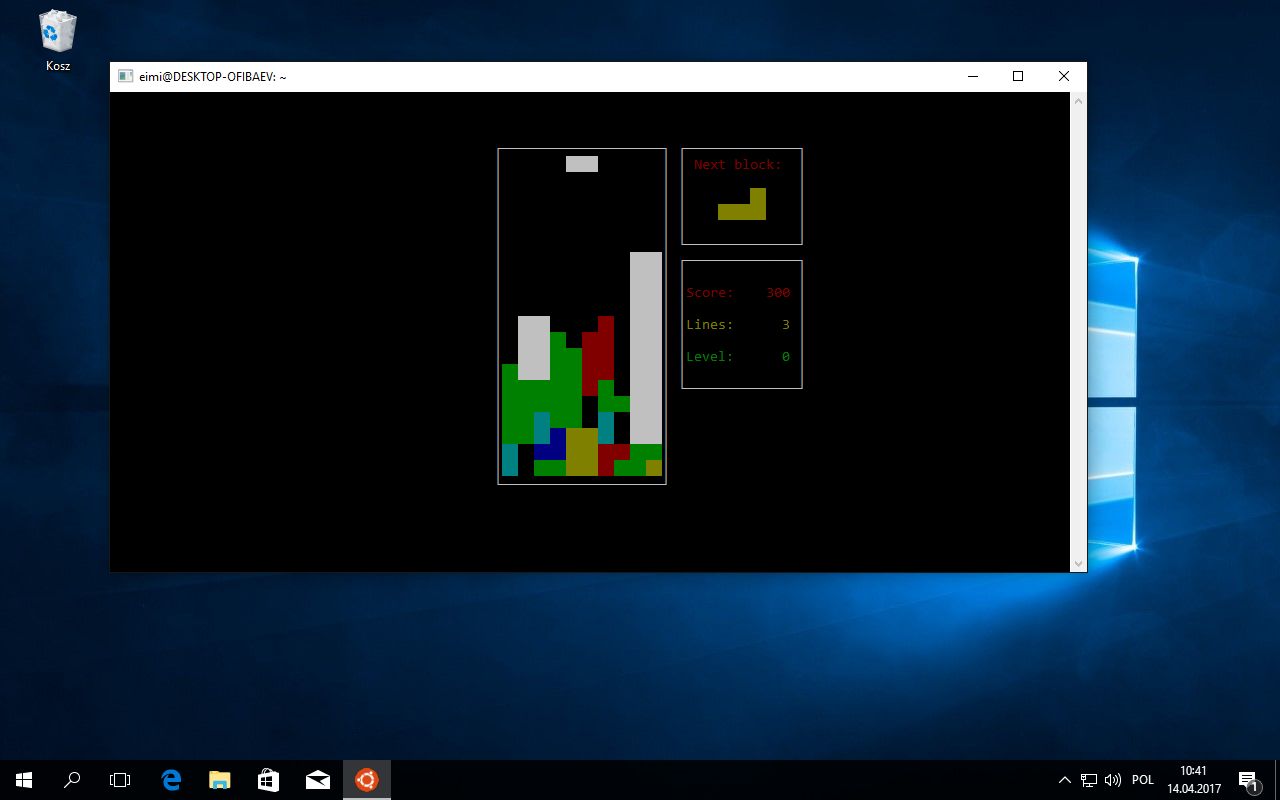The height and width of the screenshot is (800, 1280).
Task: Click the terminal window system menu icon
Action: tap(124, 76)
